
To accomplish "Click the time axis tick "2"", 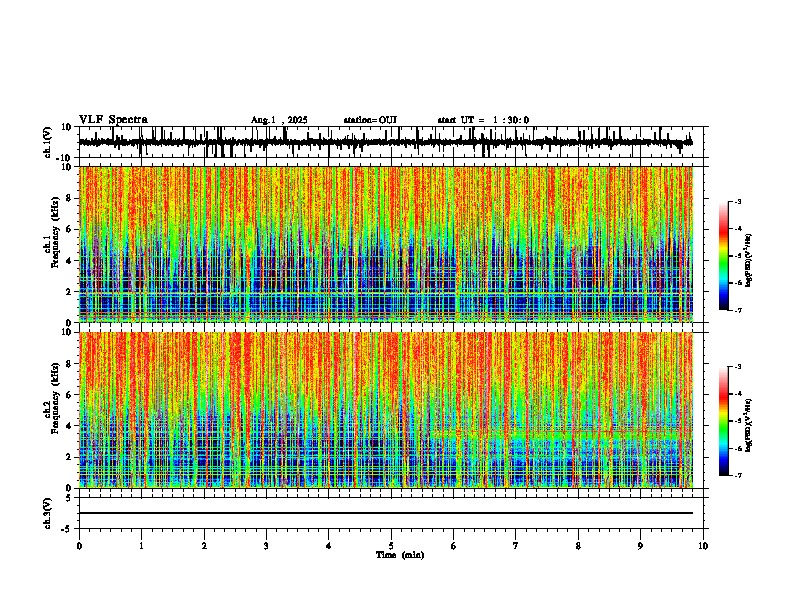I will coord(204,546).
